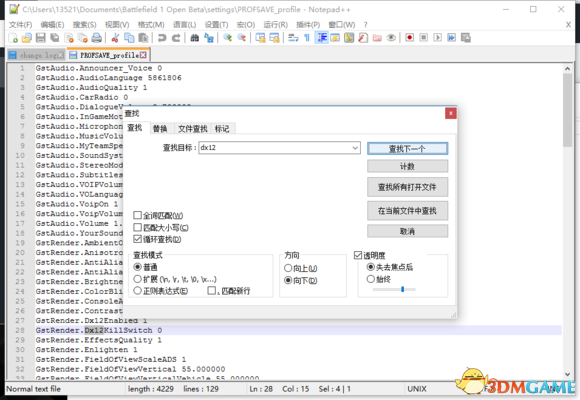The image size is (580, 400).
Task: Enable the 全词匹配 whole word checkbox
Action: pyautogui.click(x=137, y=215)
